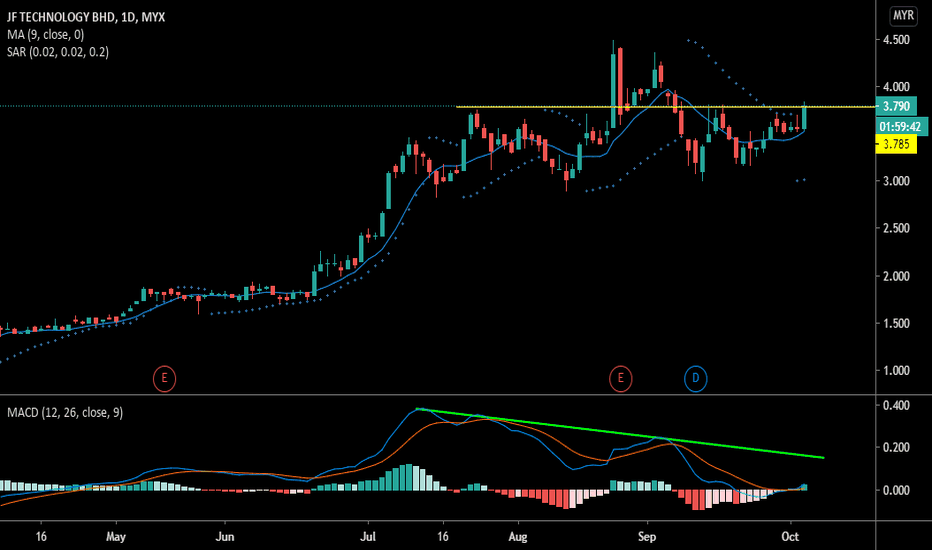Click the Sep label on time axis
932x550 pixels.
coord(647,536)
